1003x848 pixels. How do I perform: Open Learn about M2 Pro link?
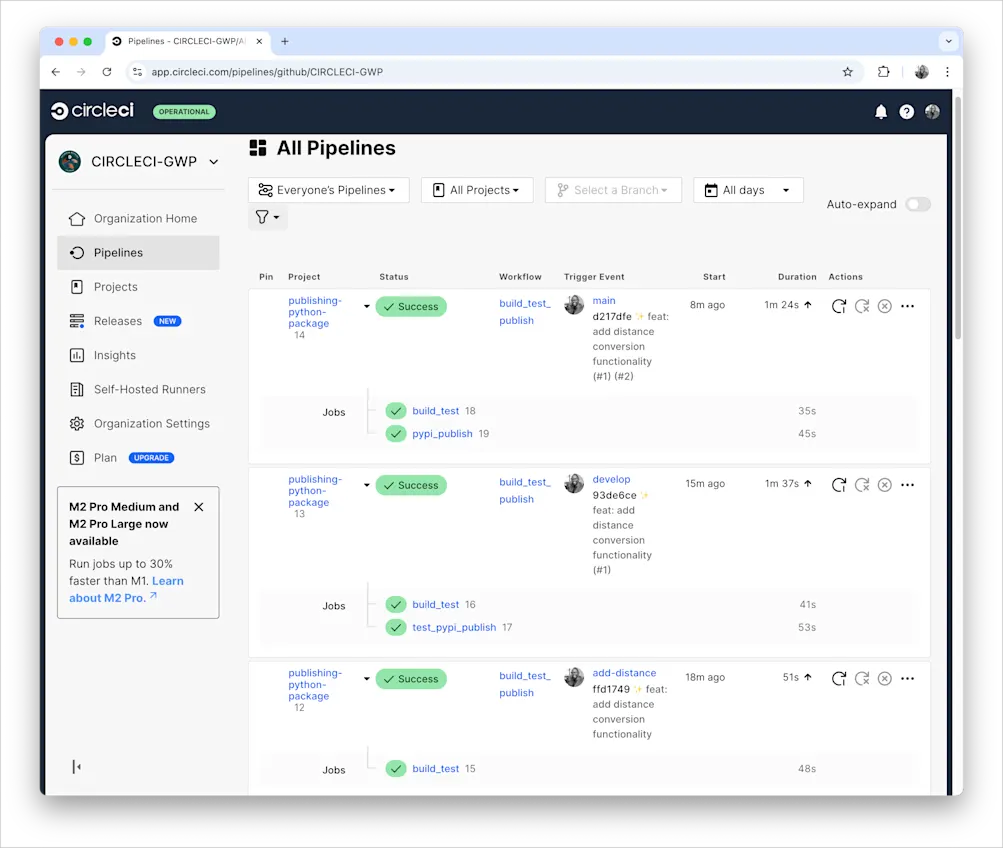pos(126,590)
